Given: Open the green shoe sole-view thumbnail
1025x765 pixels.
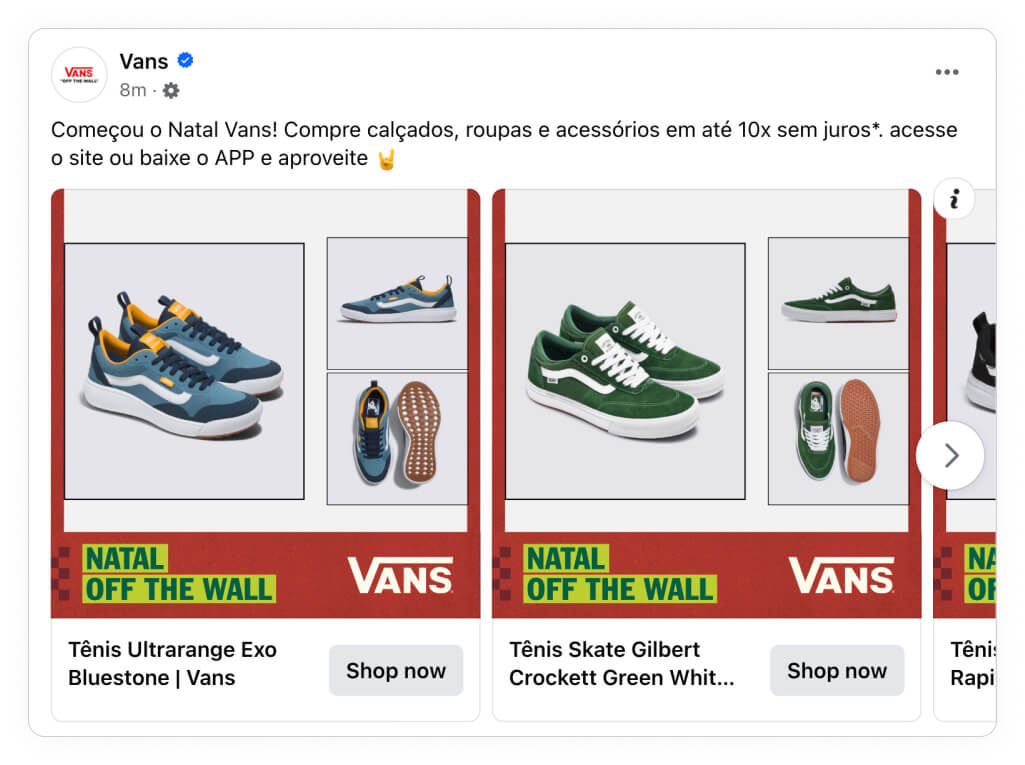Looking at the screenshot, I should tap(839, 439).
